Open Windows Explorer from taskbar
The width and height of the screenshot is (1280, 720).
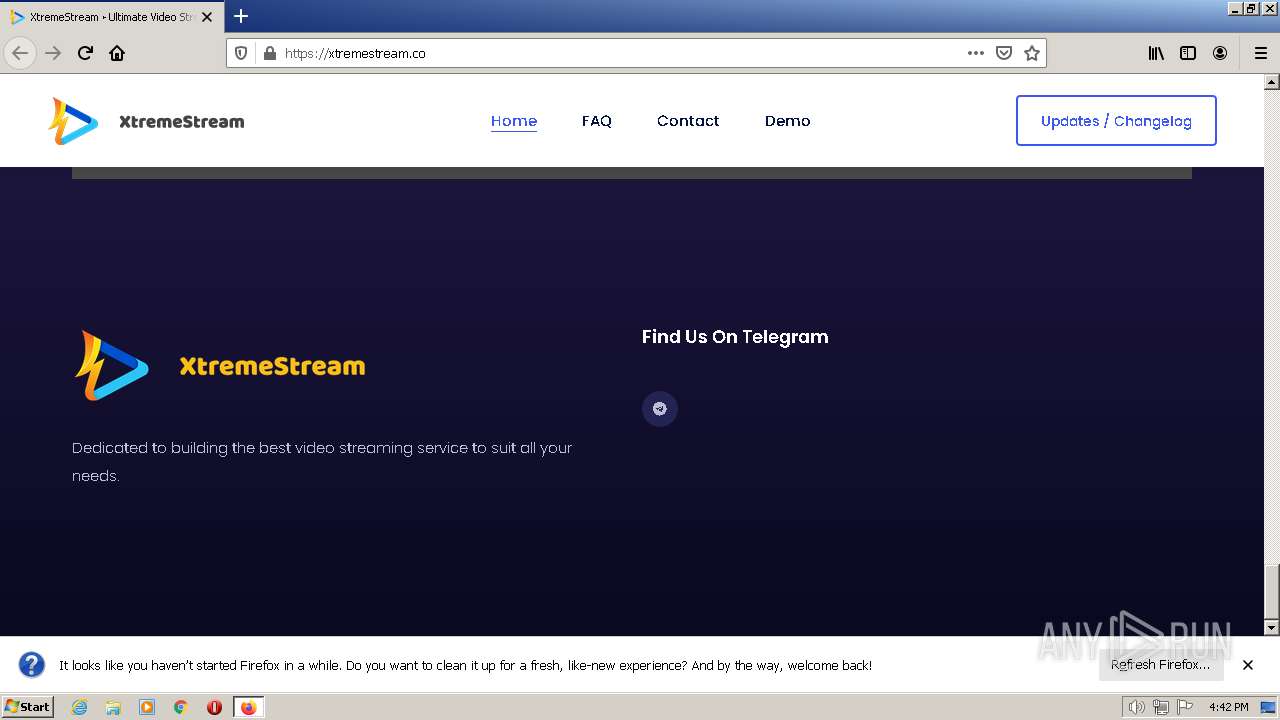(x=113, y=707)
